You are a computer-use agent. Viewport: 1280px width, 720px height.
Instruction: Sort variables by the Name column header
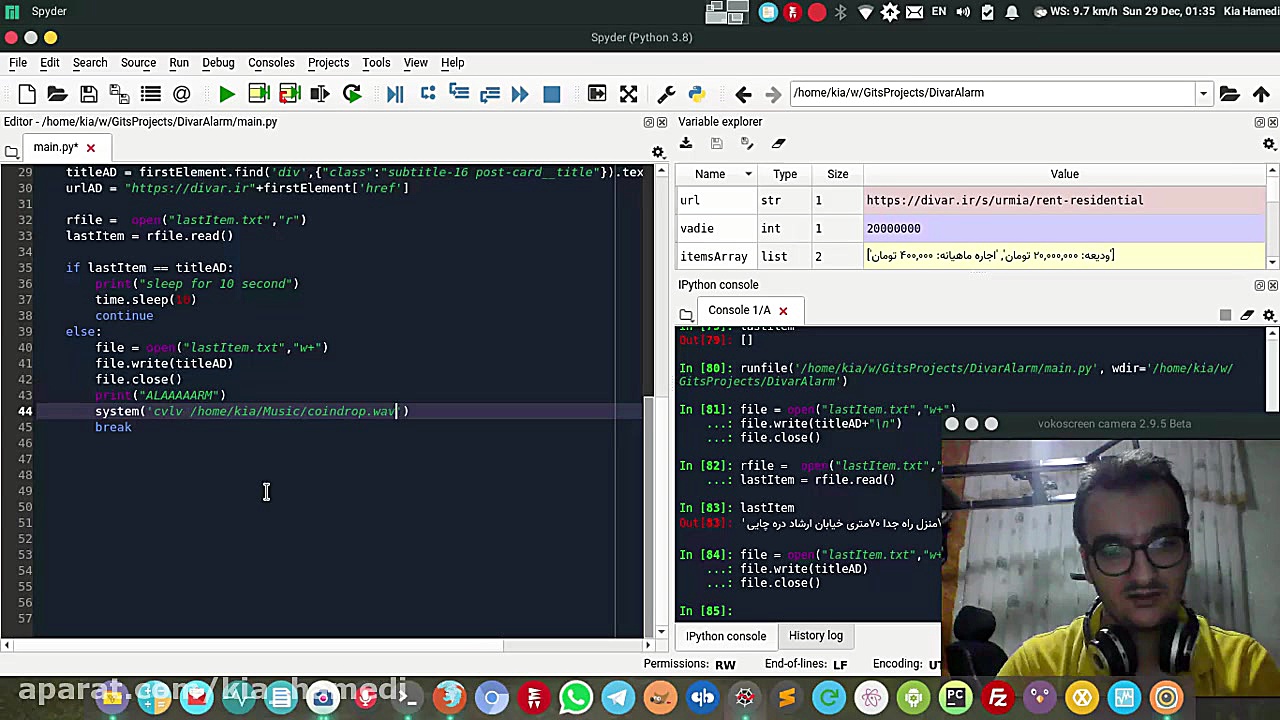click(x=710, y=174)
